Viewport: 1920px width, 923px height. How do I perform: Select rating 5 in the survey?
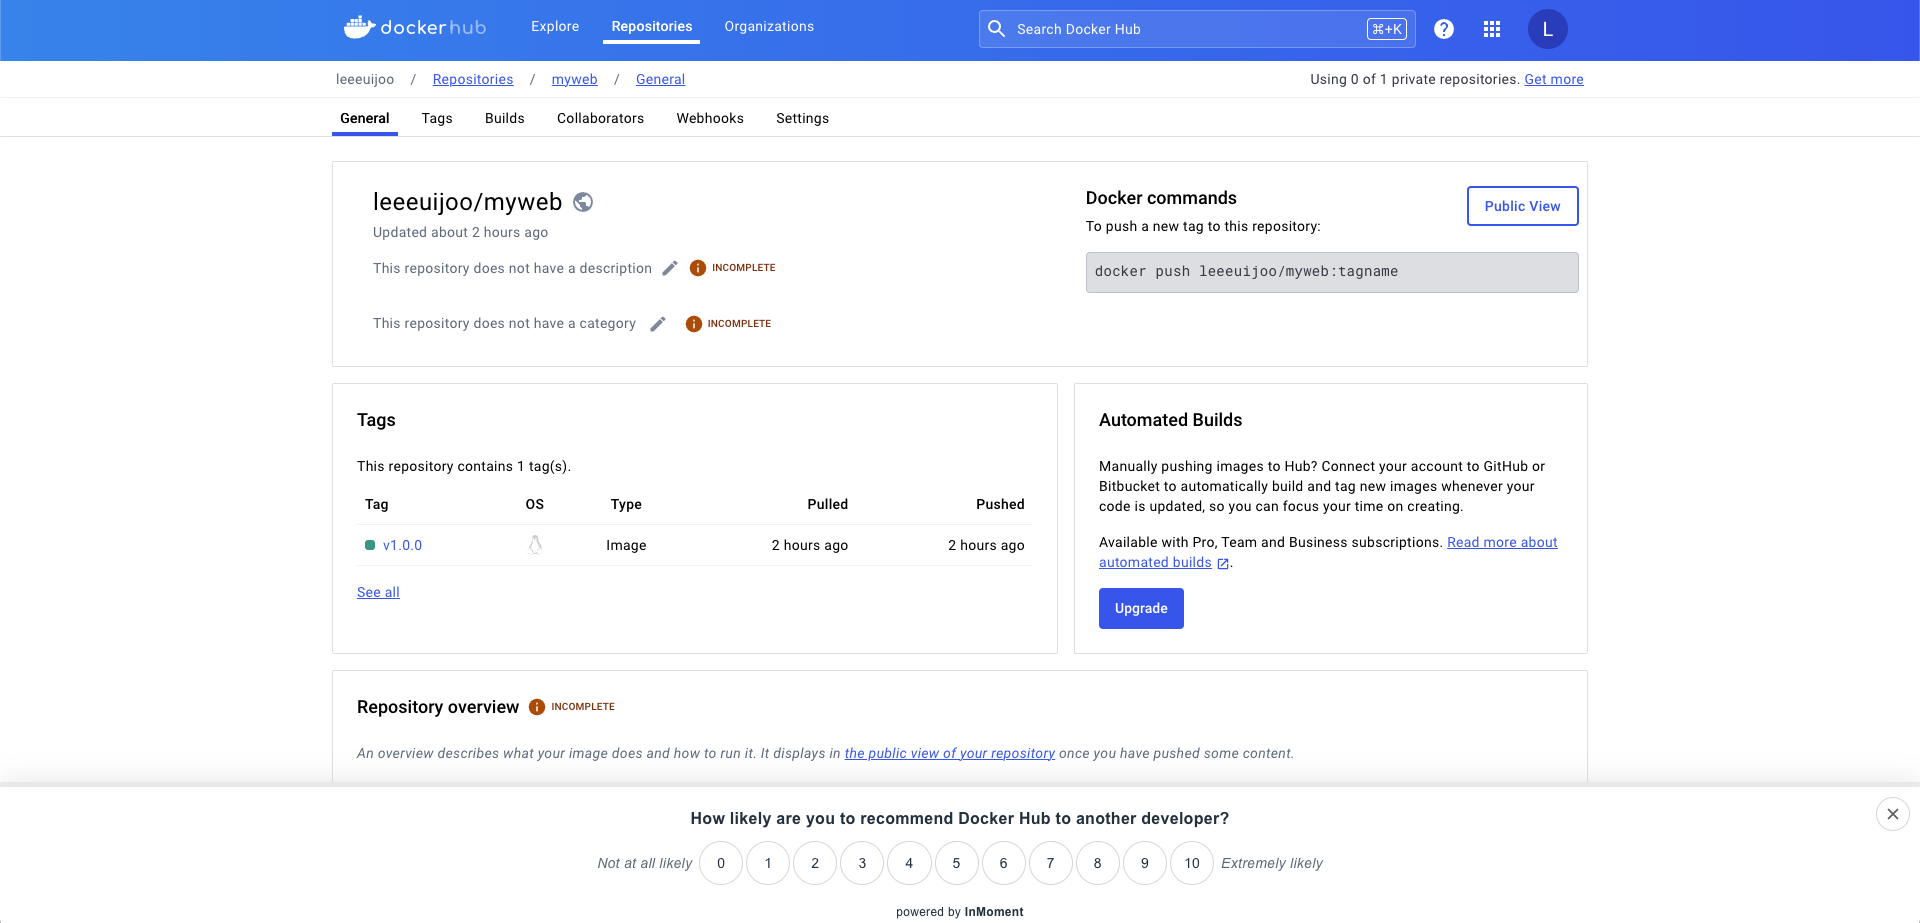(x=956, y=863)
